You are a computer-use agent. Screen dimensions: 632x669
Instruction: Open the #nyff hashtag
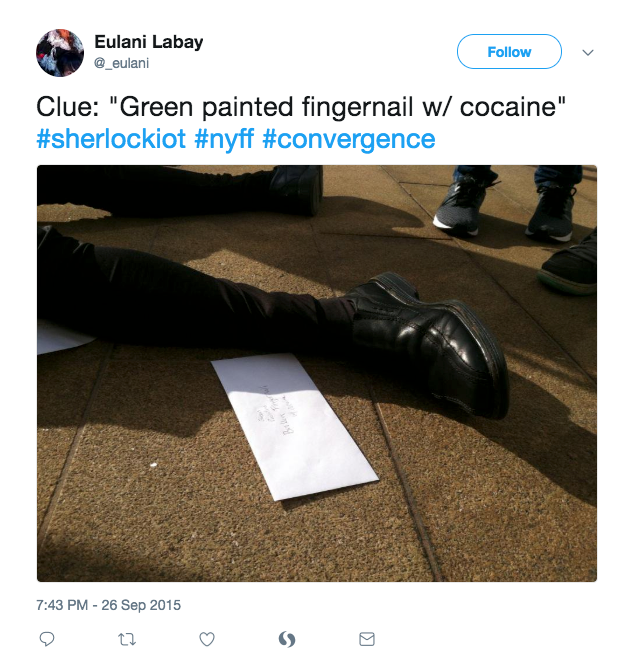(x=224, y=139)
